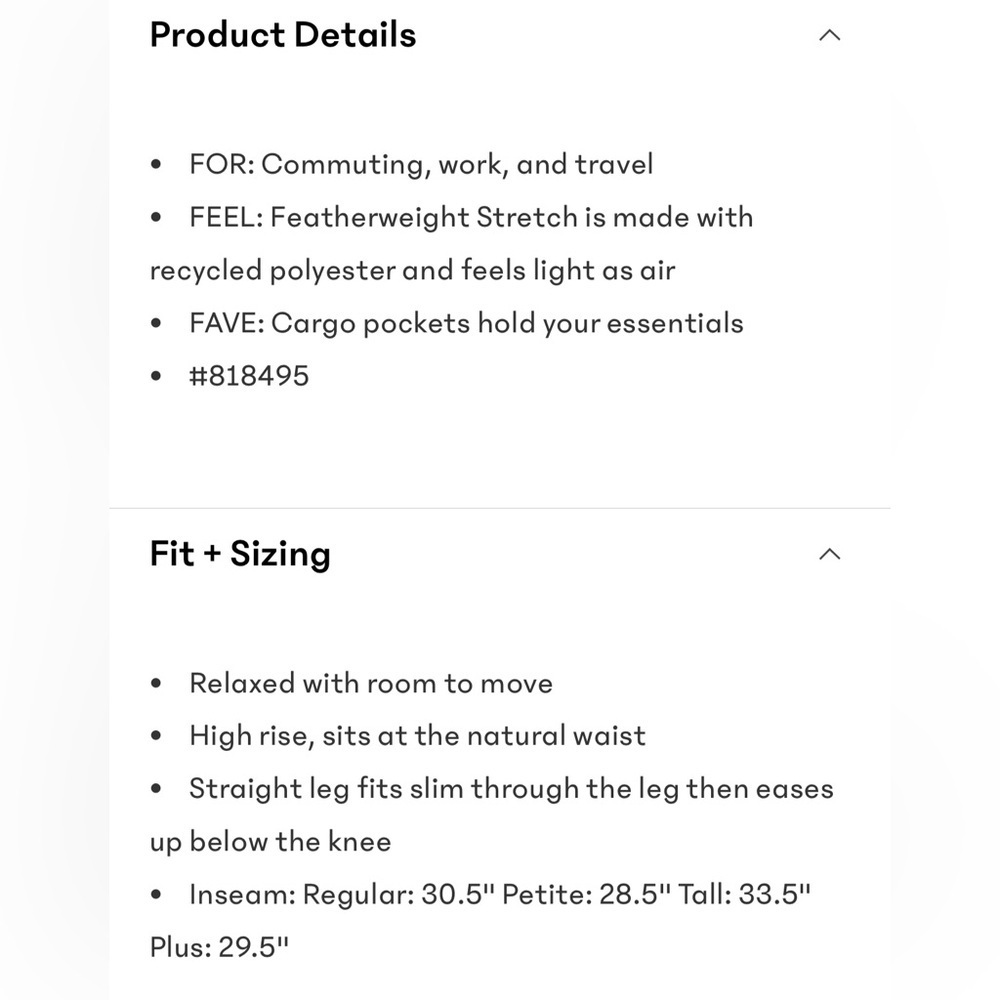The image size is (1000, 1000).
Task: Collapse the Fit + Sizing chevron arrow
Action: [x=829, y=554]
